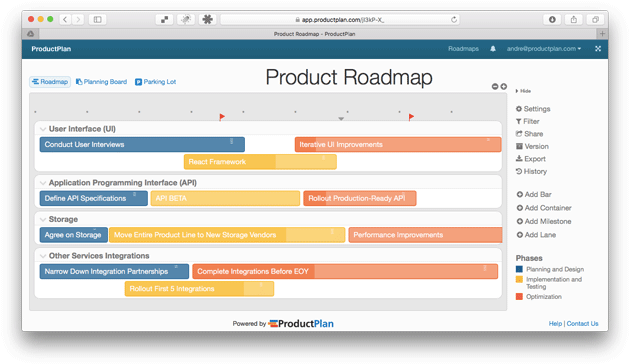
Task: Click Optimization red swatch
Action: pos(519,297)
